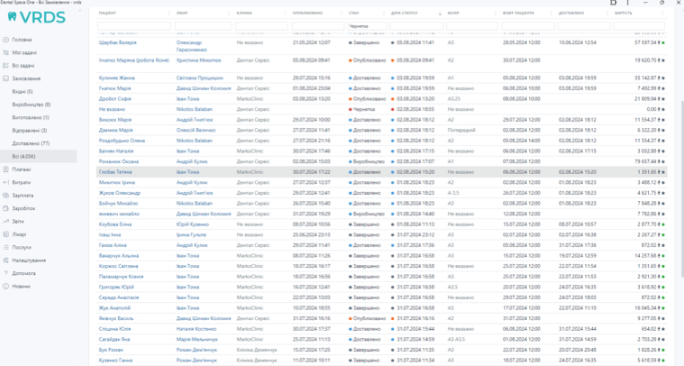The width and height of the screenshot is (684, 366).
Task: Open column menu for Візит пацієнта header
Action: [x=552, y=13]
